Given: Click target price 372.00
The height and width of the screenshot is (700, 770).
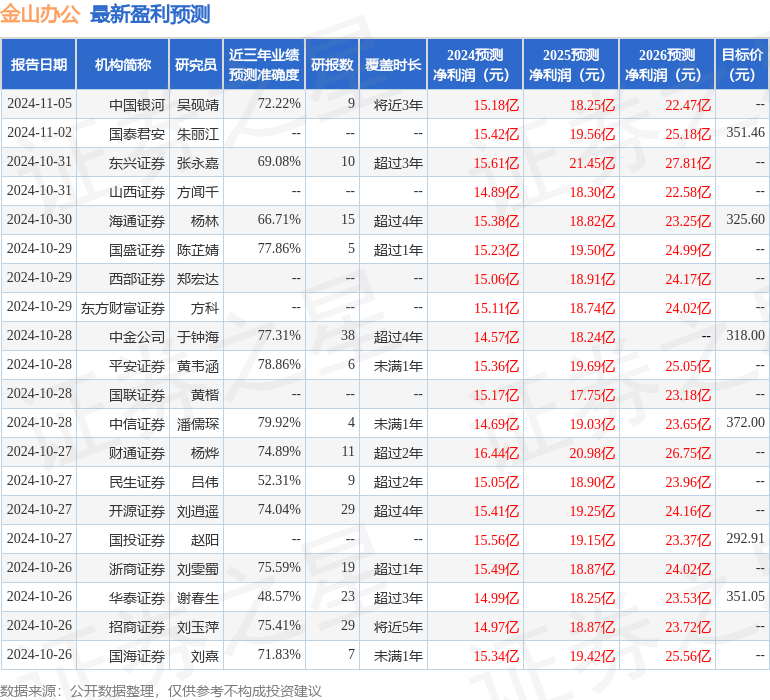Looking at the screenshot, I should (745, 422).
